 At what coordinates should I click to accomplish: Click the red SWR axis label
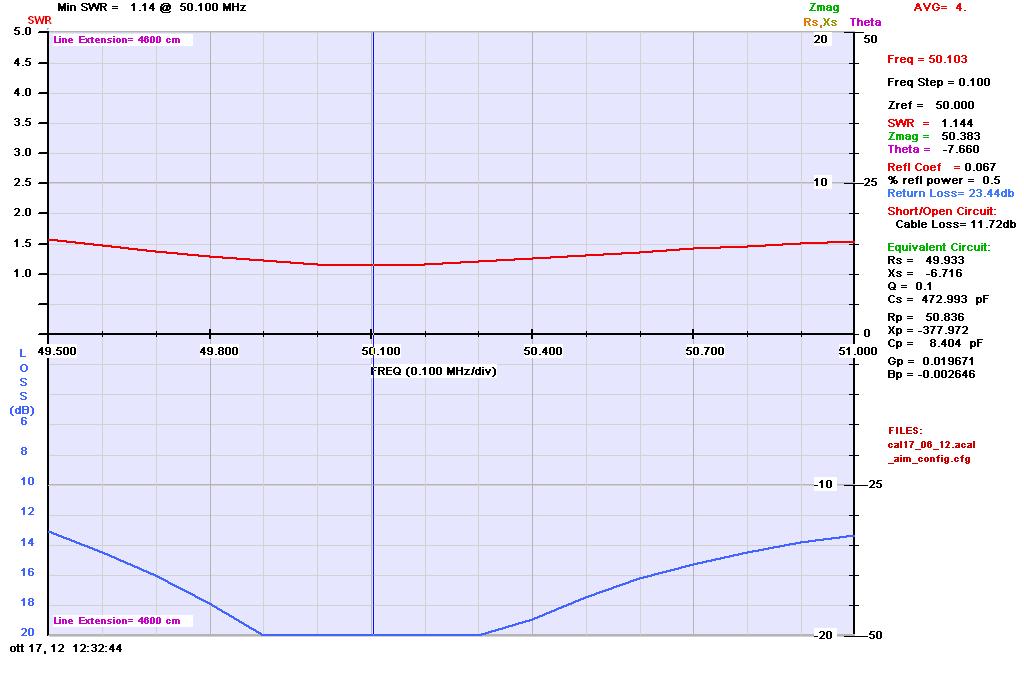coord(39,20)
